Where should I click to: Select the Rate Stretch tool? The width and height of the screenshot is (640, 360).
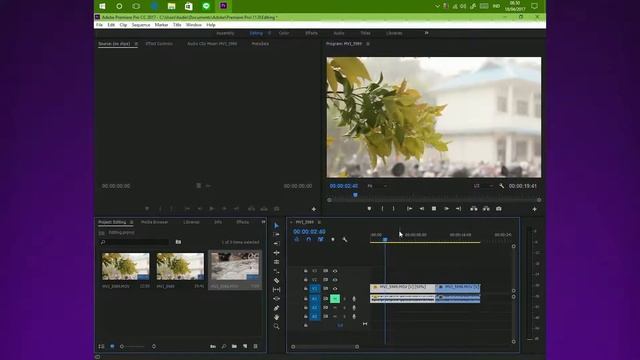pos(276,262)
